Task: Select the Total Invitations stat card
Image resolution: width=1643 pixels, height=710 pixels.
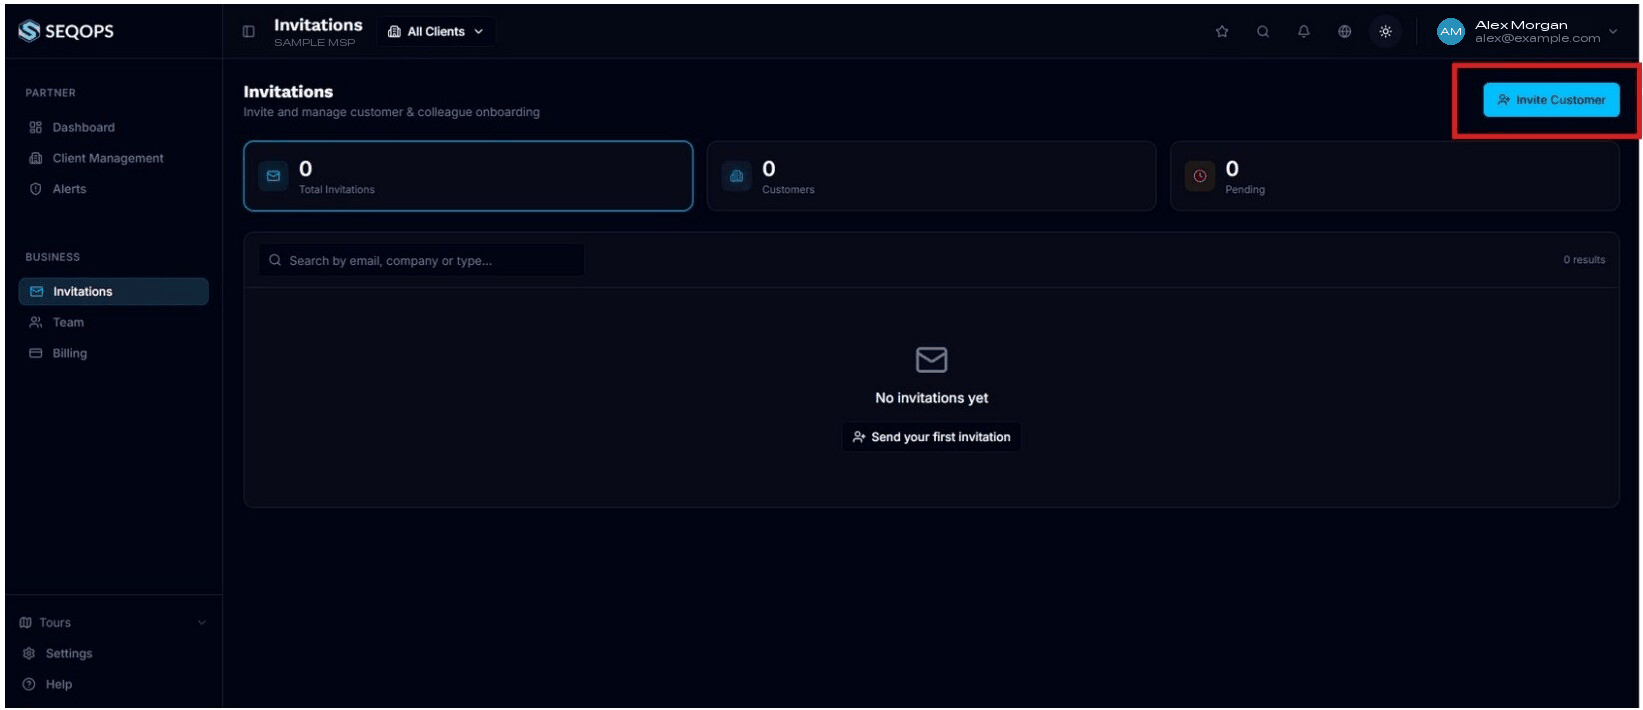Action: (468, 176)
